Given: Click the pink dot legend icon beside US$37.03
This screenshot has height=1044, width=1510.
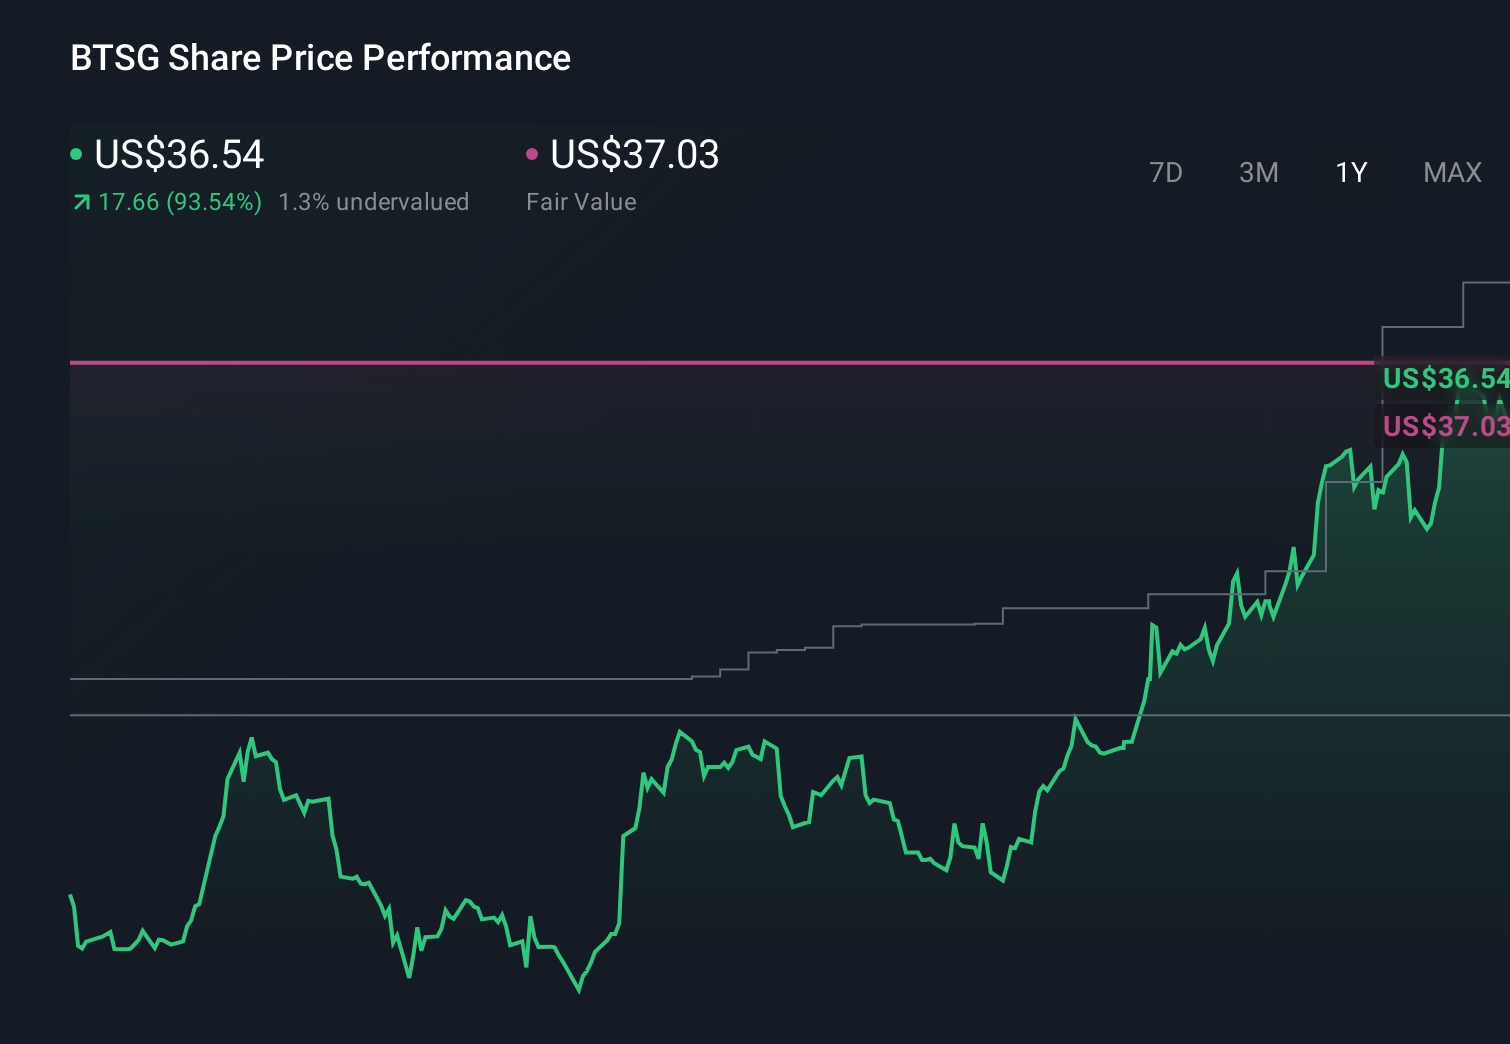Looking at the screenshot, I should point(533,153).
